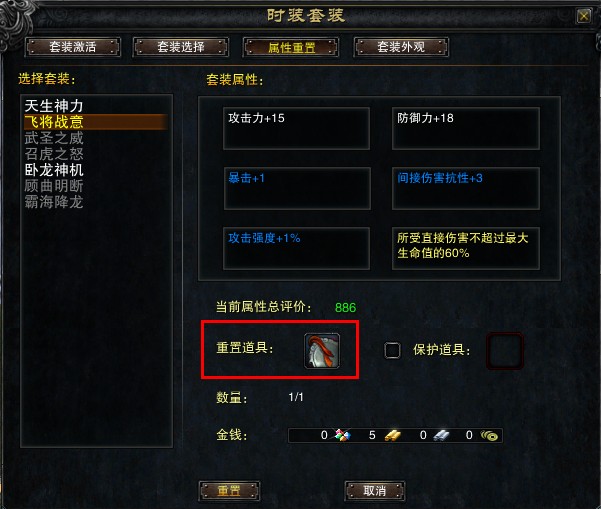The width and height of the screenshot is (601, 509).
Task: Choose the 武圣之威 suit entry
Action: (x=54, y=138)
